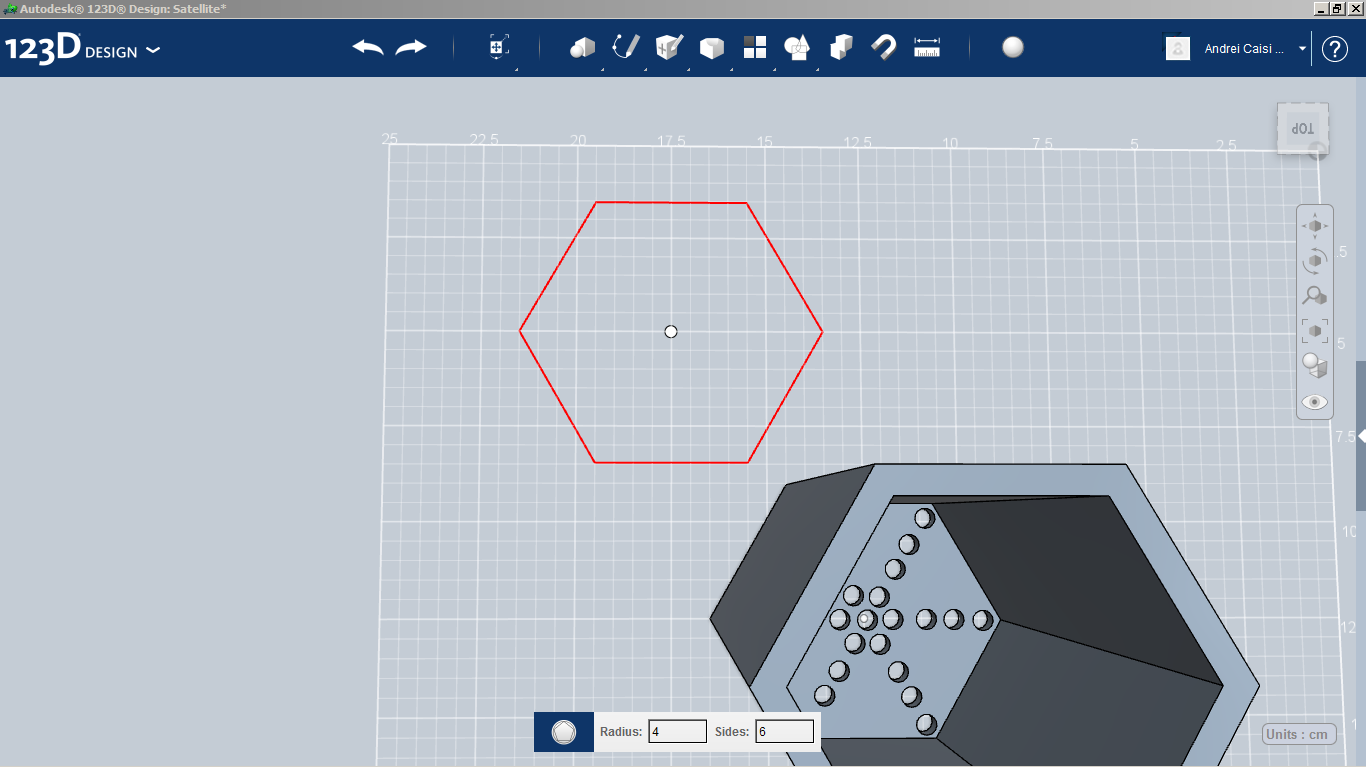Screen dimensions: 1366x768
Task: Undo the last action
Action: [x=368, y=47]
